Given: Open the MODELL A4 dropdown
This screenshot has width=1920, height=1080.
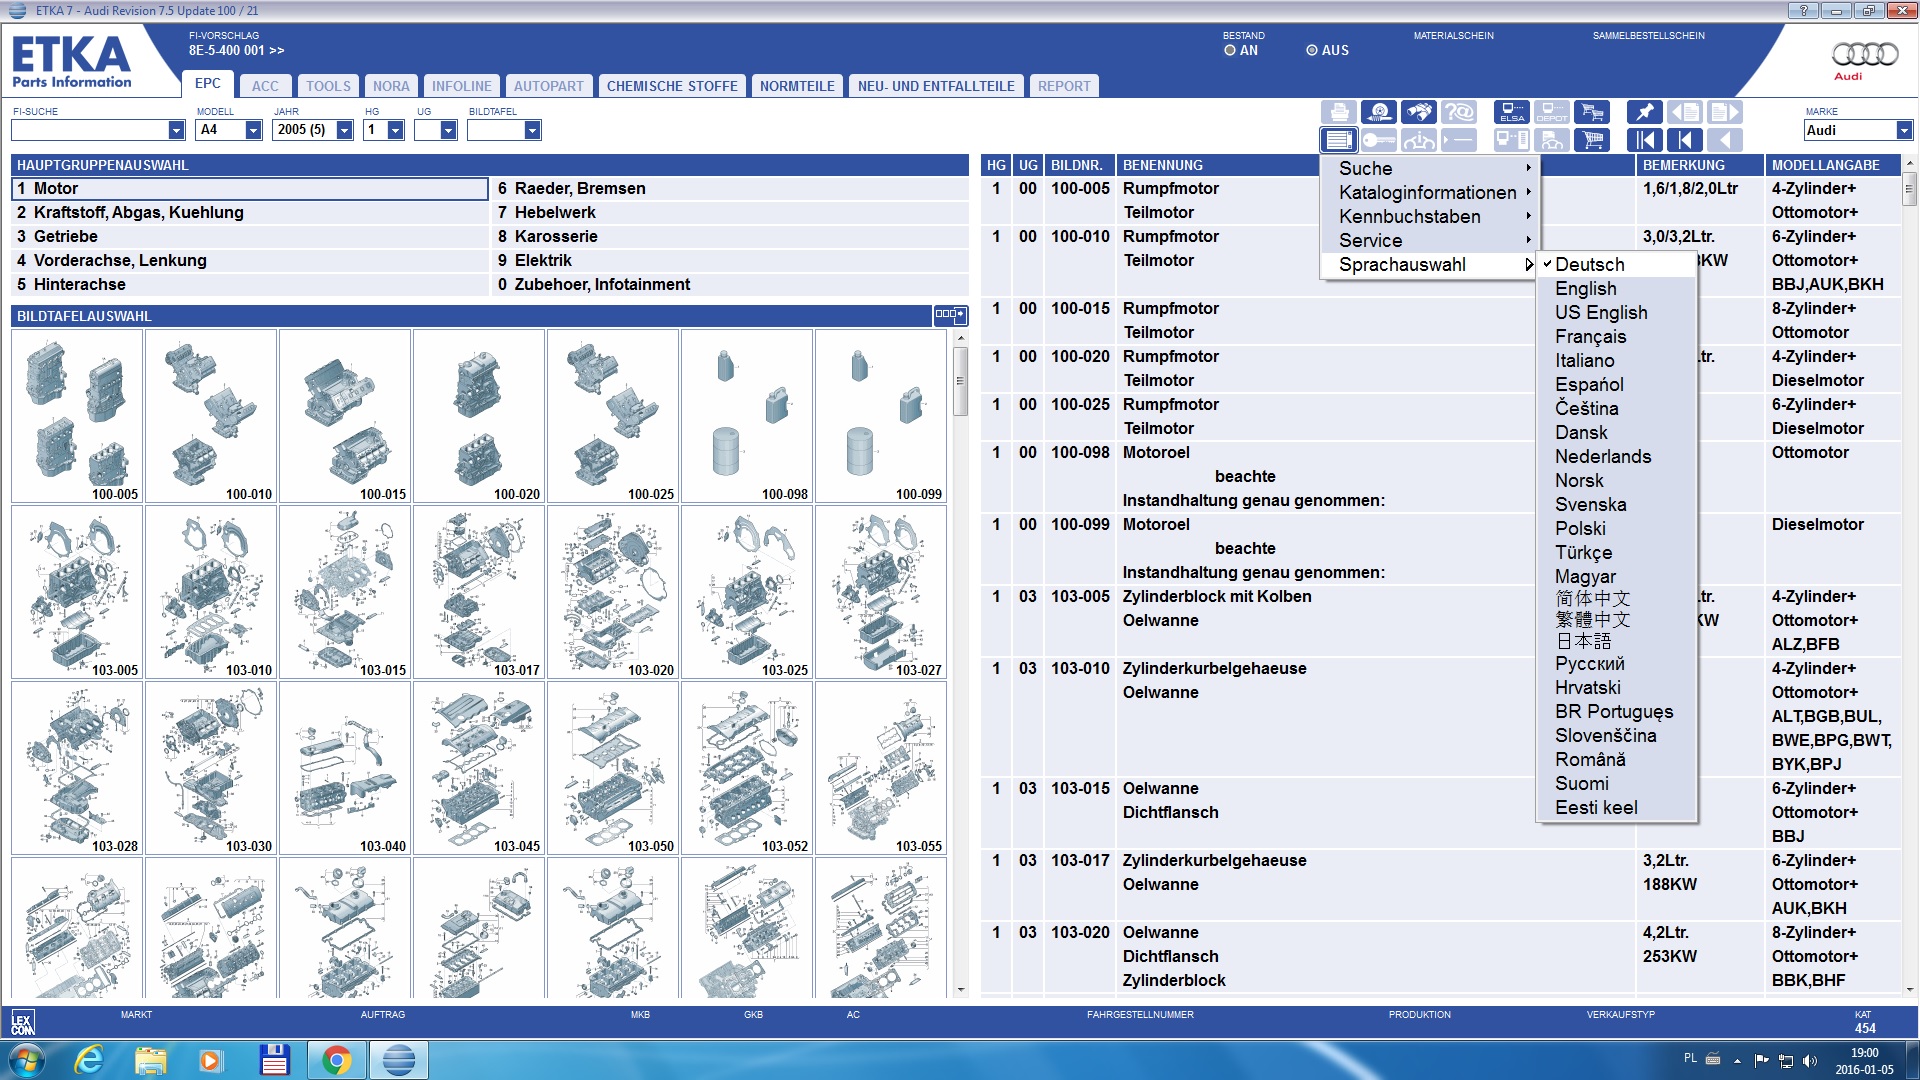Looking at the screenshot, I should pyautogui.click(x=253, y=130).
